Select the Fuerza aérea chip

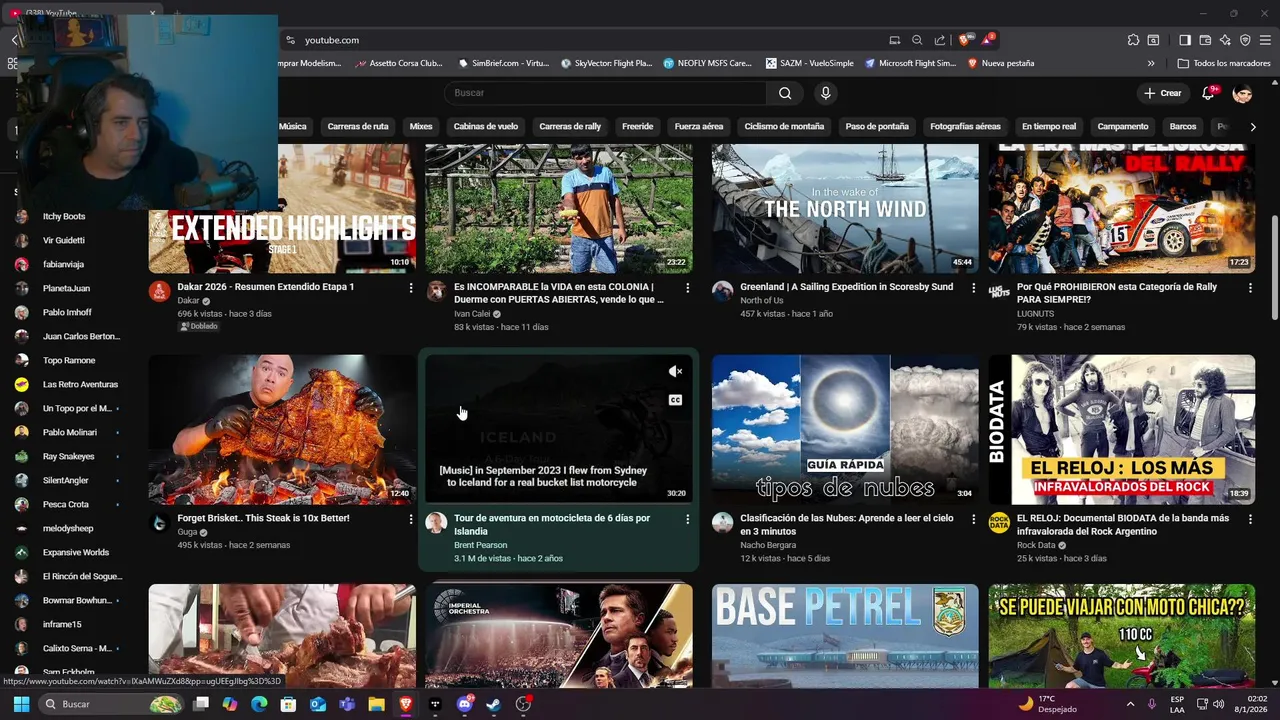click(x=699, y=127)
